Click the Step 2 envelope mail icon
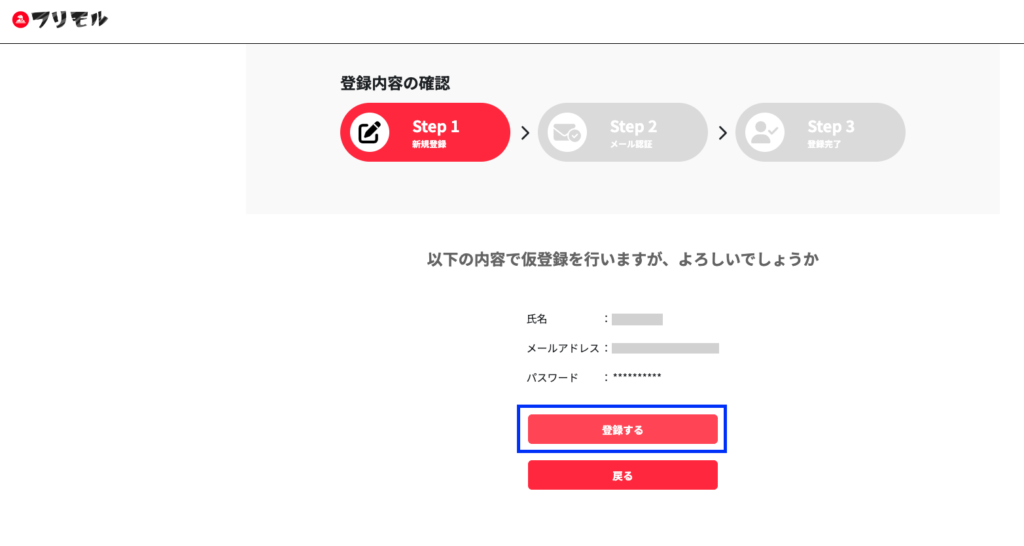 [x=567, y=133]
